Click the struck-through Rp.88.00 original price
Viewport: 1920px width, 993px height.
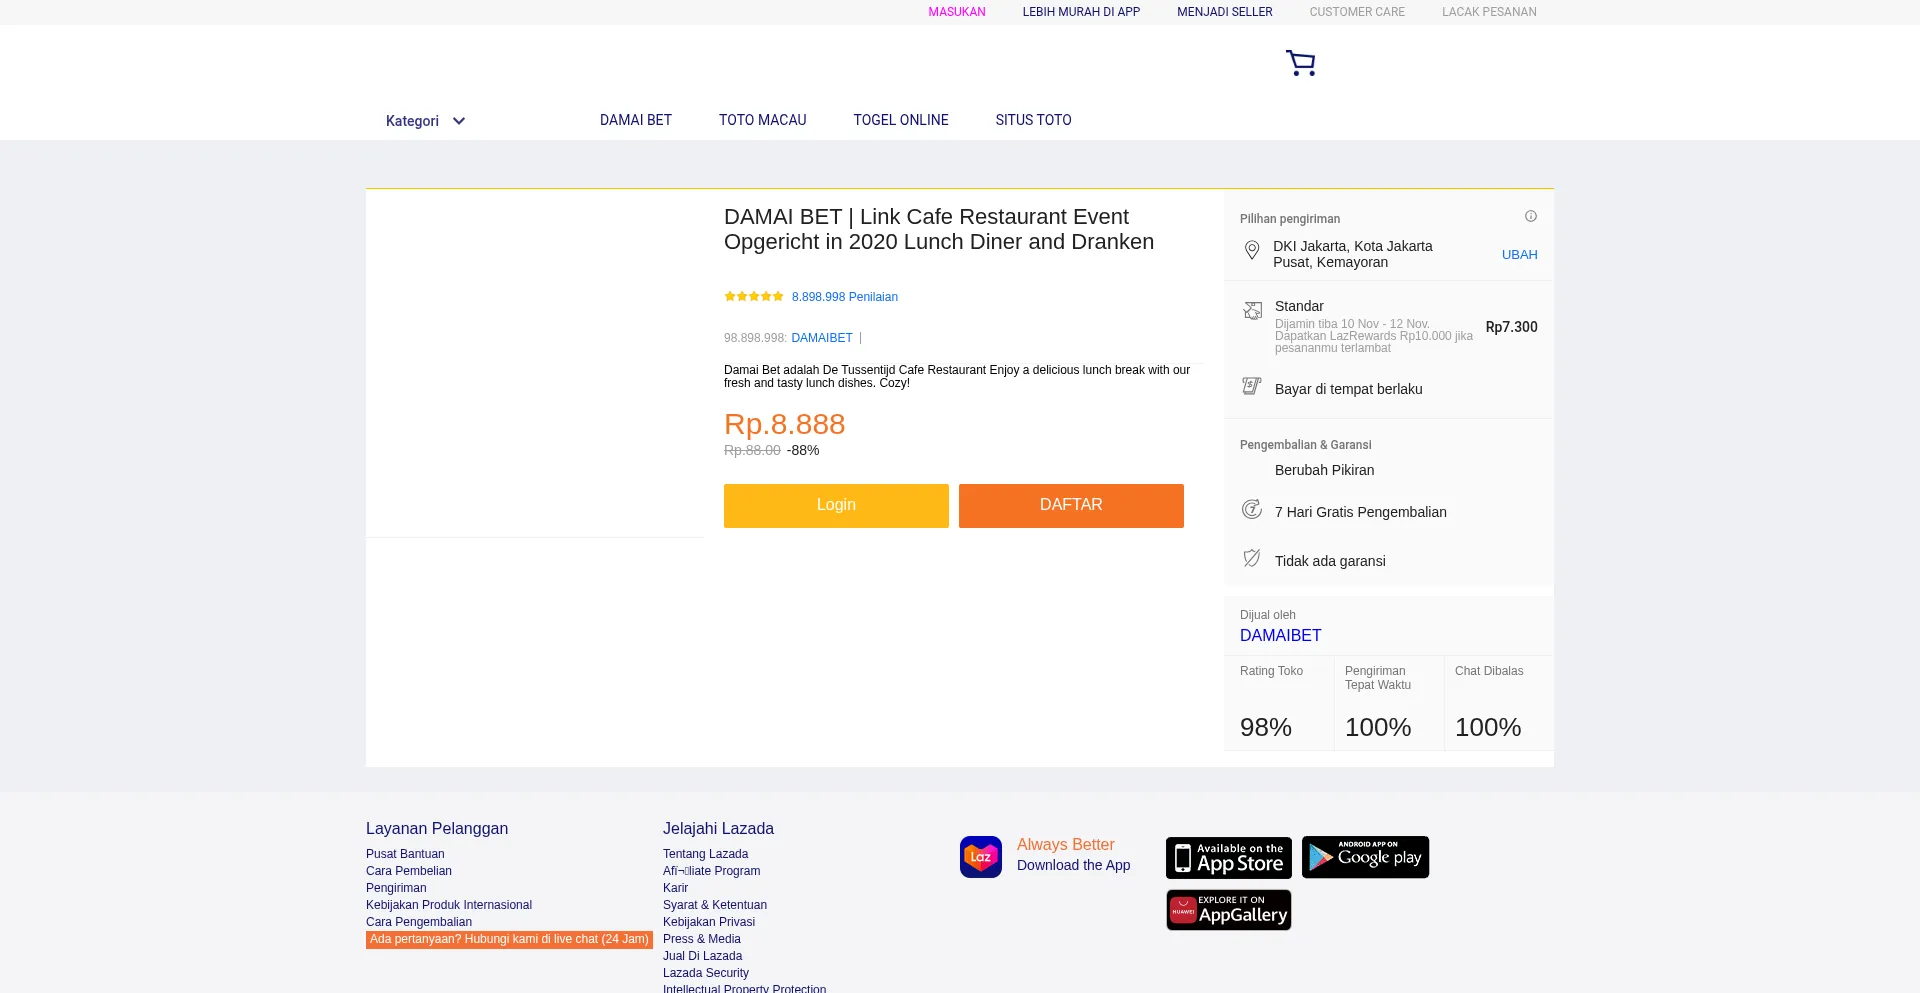click(752, 450)
